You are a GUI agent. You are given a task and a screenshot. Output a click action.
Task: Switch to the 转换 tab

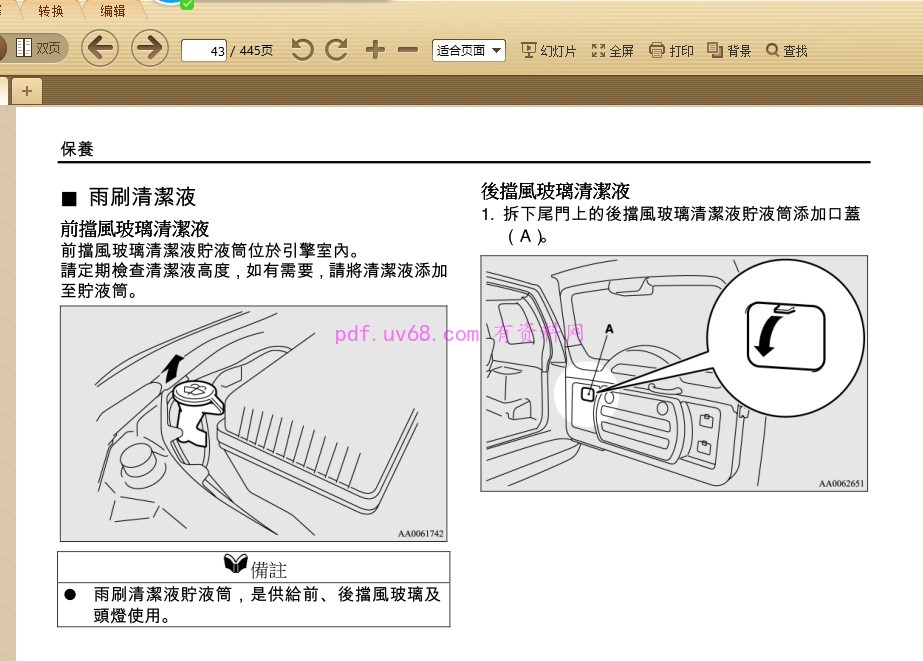pos(49,11)
